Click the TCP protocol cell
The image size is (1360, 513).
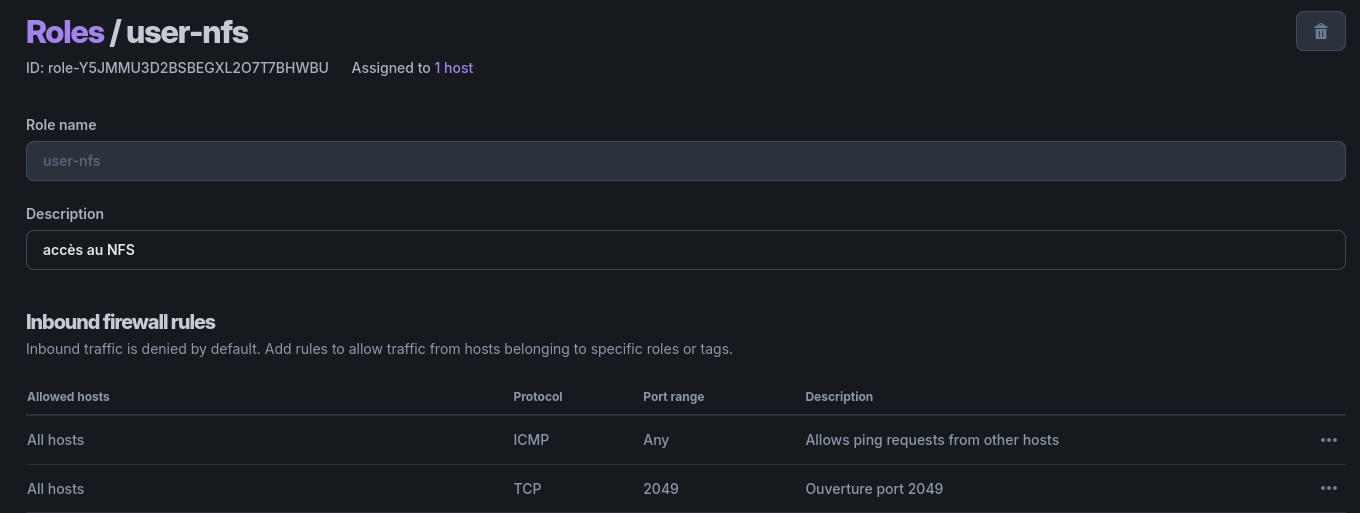coord(527,489)
